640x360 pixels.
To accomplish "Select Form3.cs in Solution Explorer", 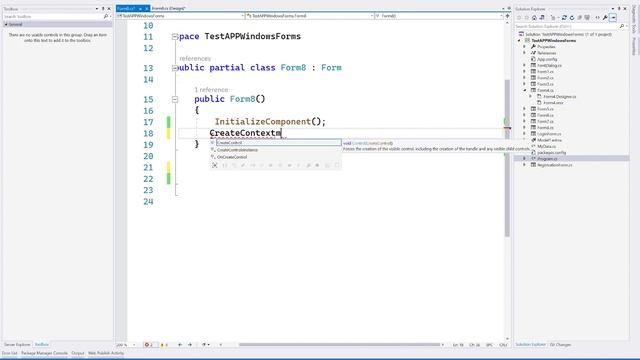I will click(545, 84).
